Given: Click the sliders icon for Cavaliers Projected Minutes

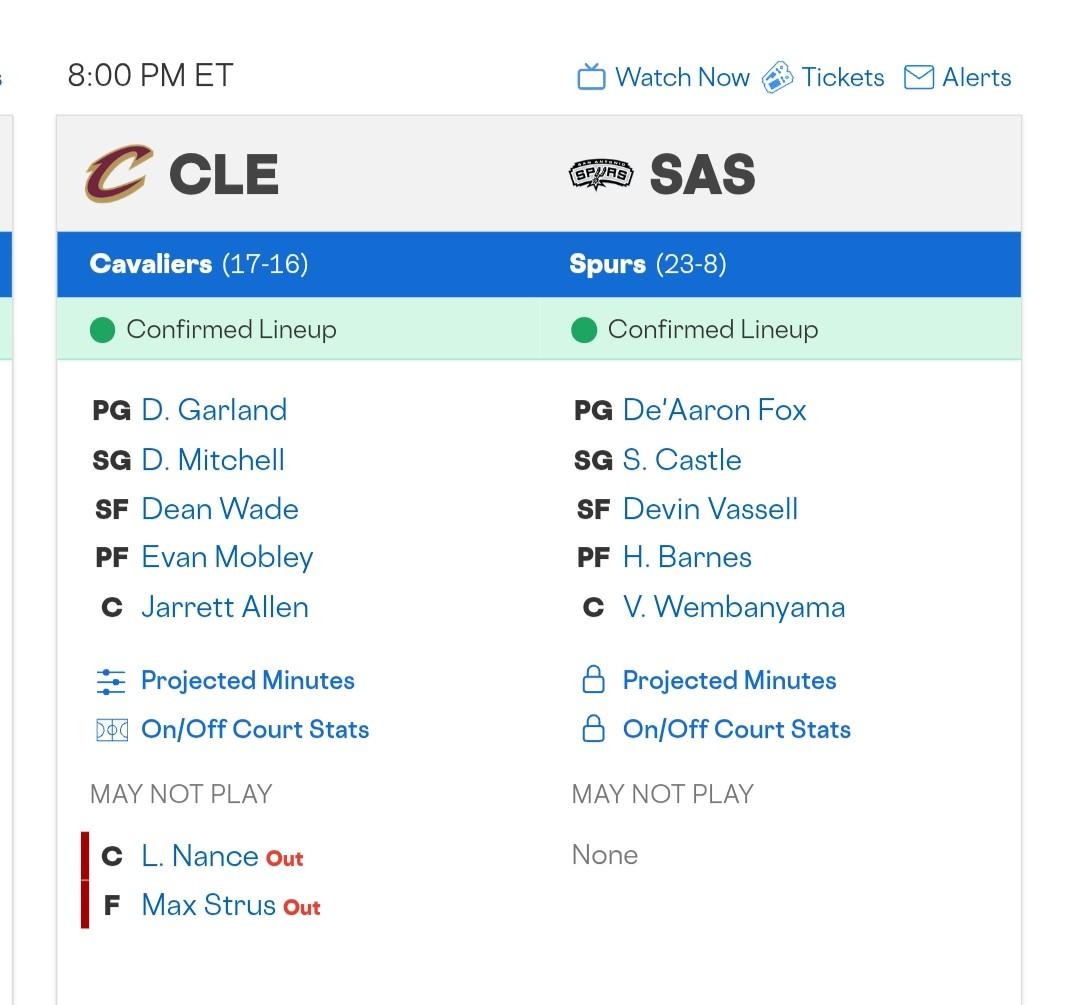Looking at the screenshot, I should tap(111, 681).
